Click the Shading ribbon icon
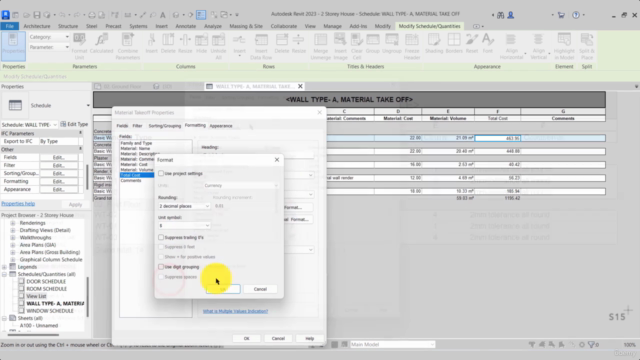The image size is (640, 360). click(x=434, y=44)
